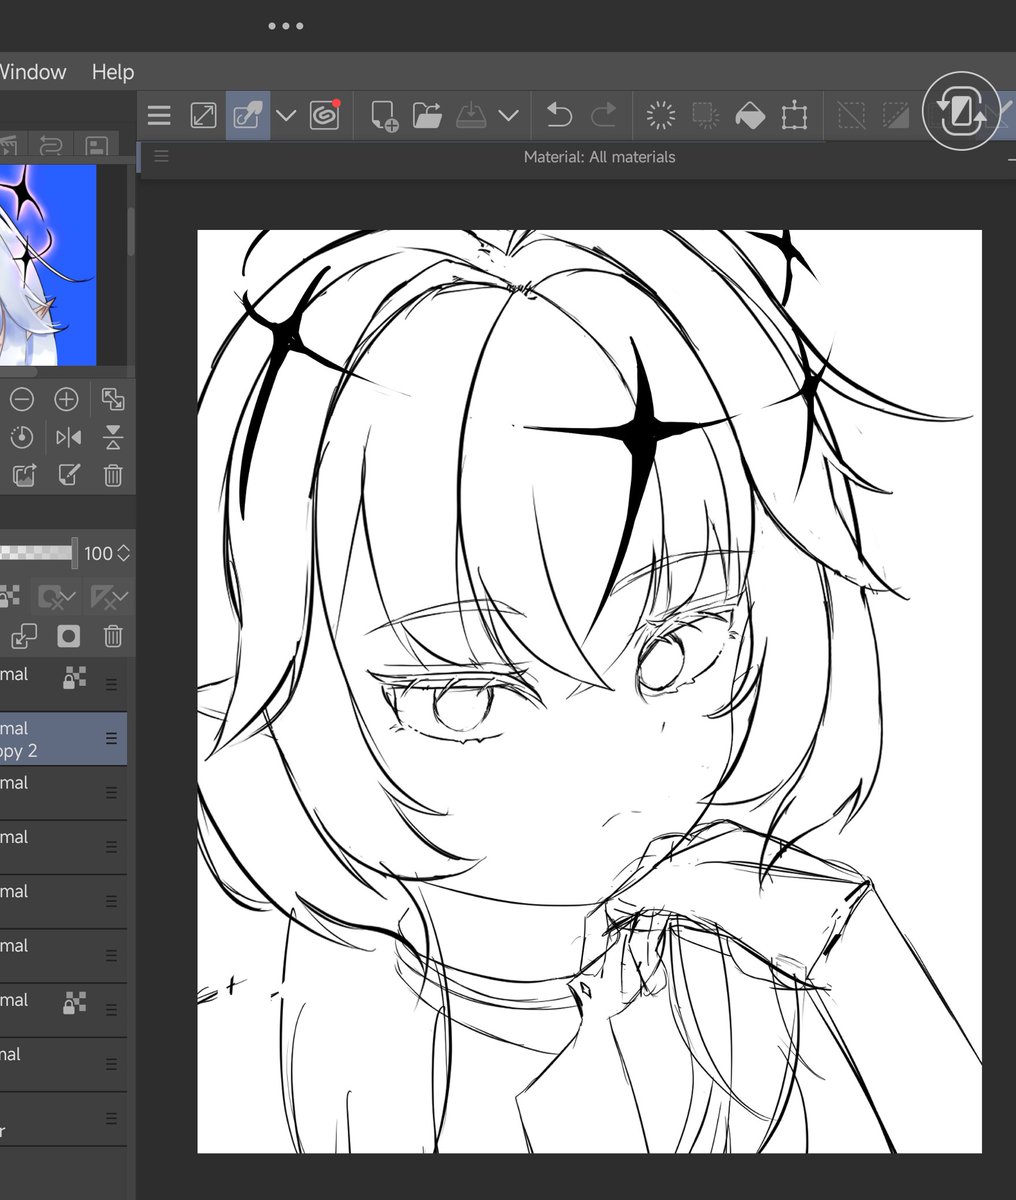1016x1200 pixels.
Task: Select the Fill bucket icon in command bar
Action: pyautogui.click(x=750, y=116)
